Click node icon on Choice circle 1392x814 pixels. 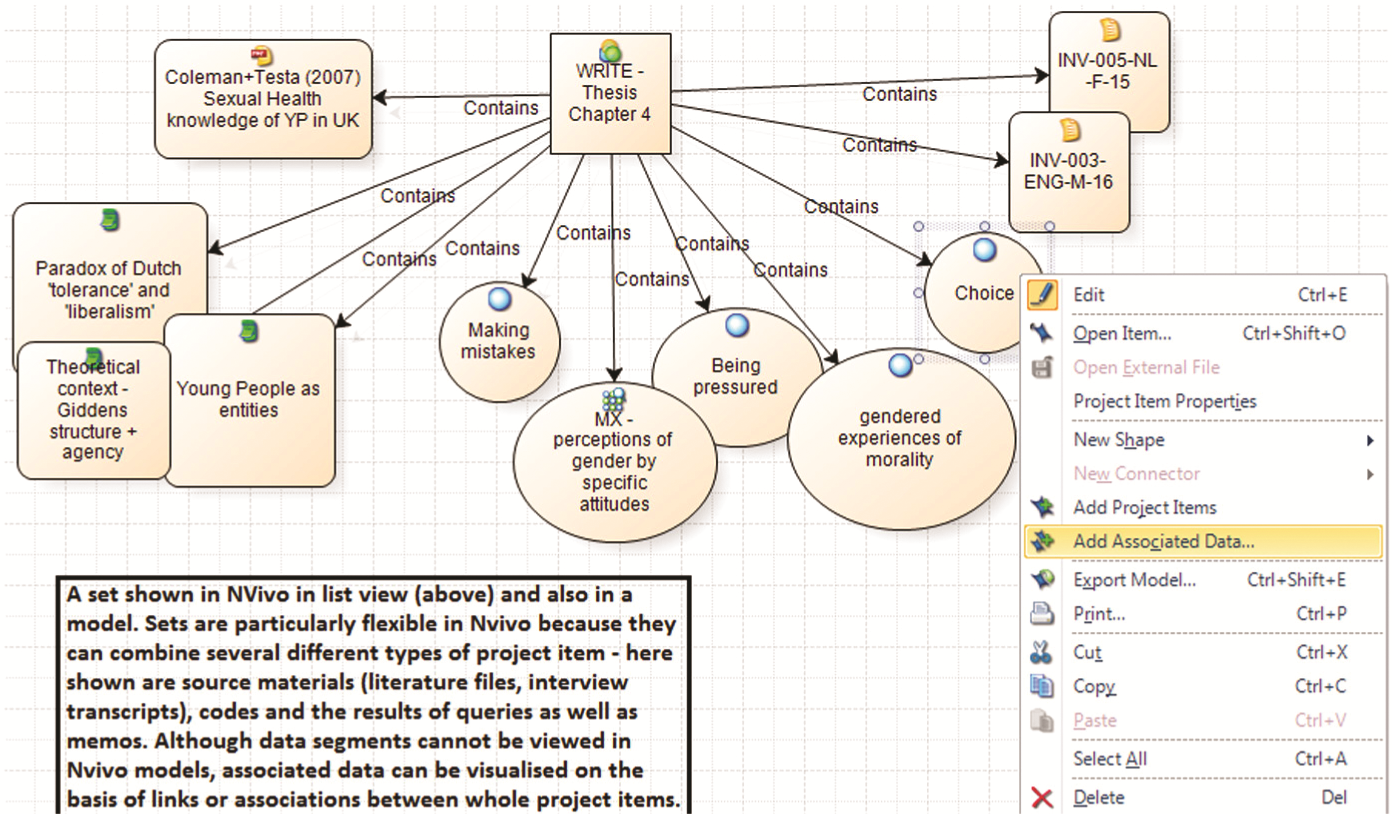[x=984, y=250]
